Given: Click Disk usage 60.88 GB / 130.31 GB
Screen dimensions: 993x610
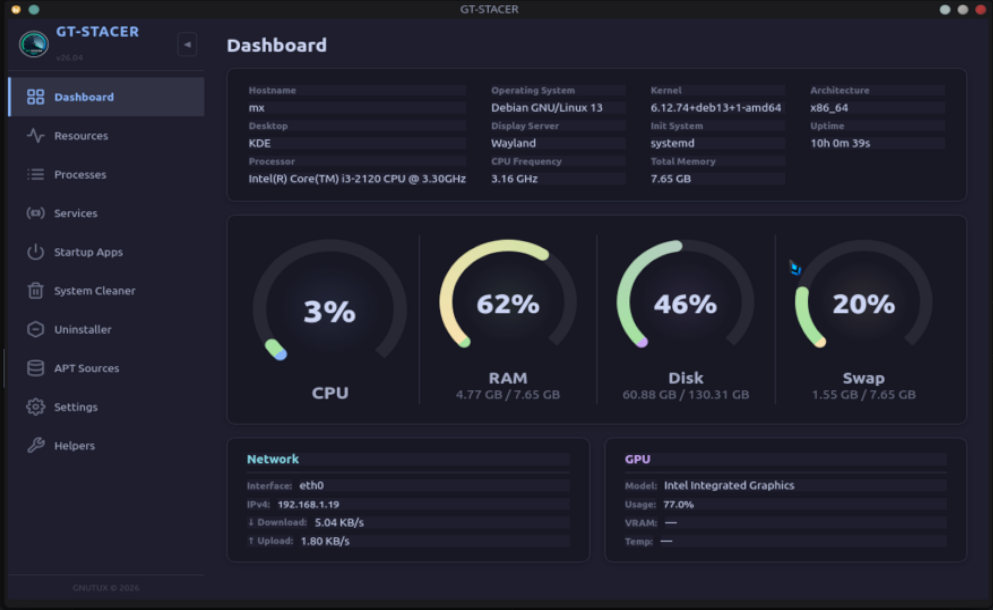Looking at the screenshot, I should (x=685, y=395).
